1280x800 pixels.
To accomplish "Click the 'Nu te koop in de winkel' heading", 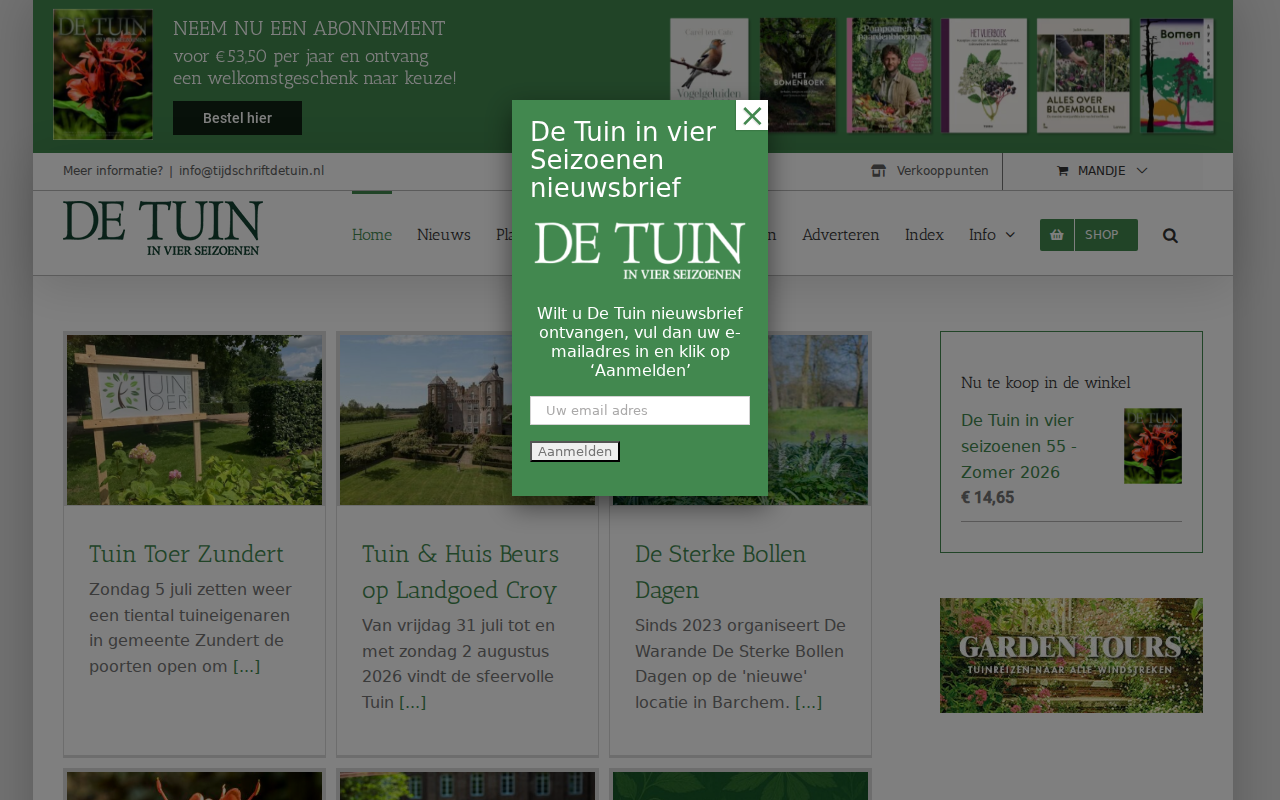I will pyautogui.click(x=1046, y=383).
